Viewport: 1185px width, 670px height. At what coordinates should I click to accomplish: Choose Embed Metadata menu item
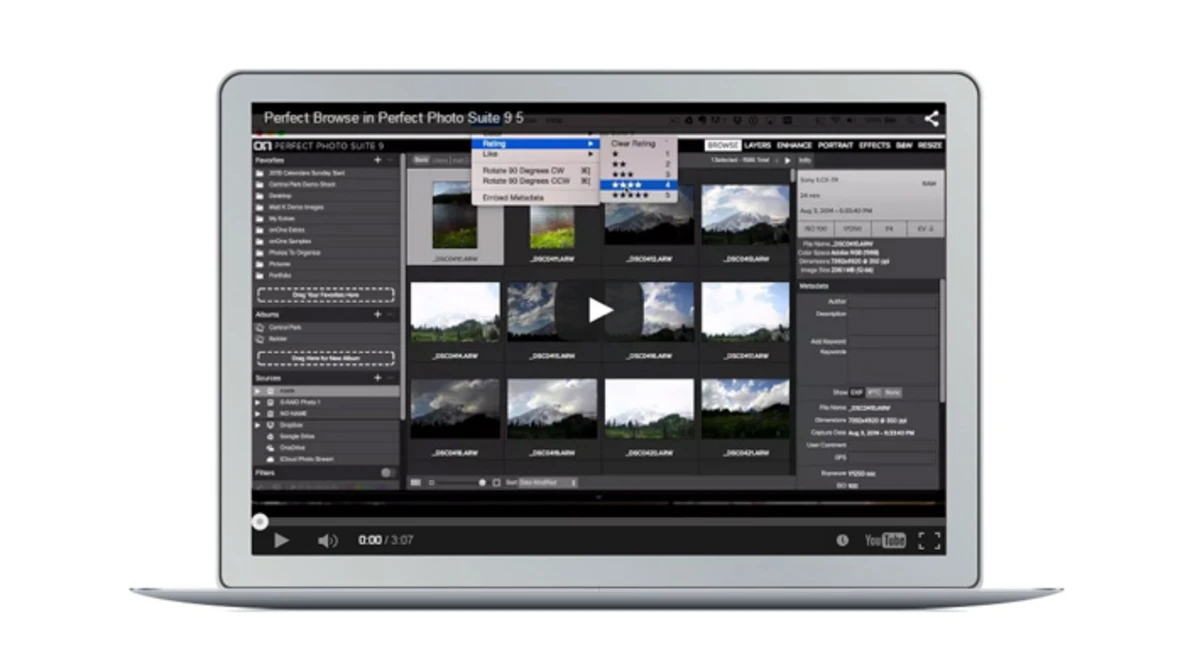click(535, 198)
